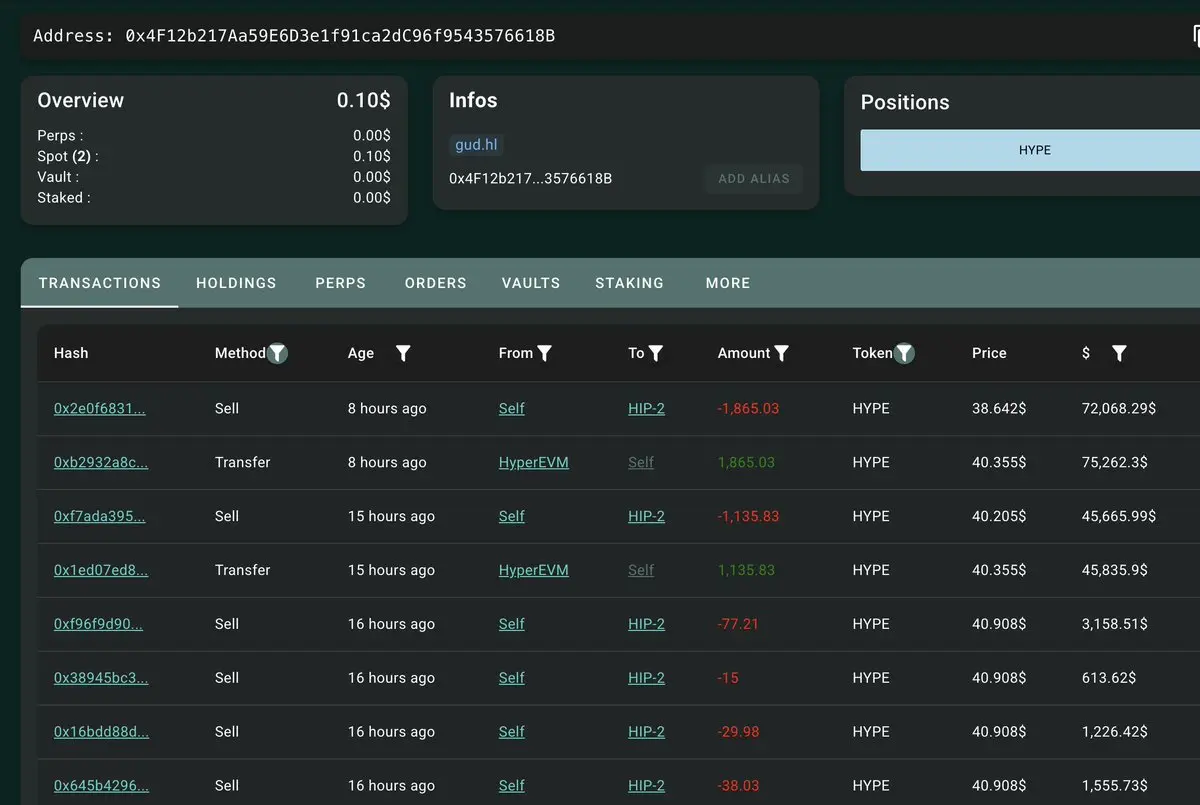Open transaction hash 0x2e0f6831...
The height and width of the screenshot is (805, 1200).
tap(100, 408)
